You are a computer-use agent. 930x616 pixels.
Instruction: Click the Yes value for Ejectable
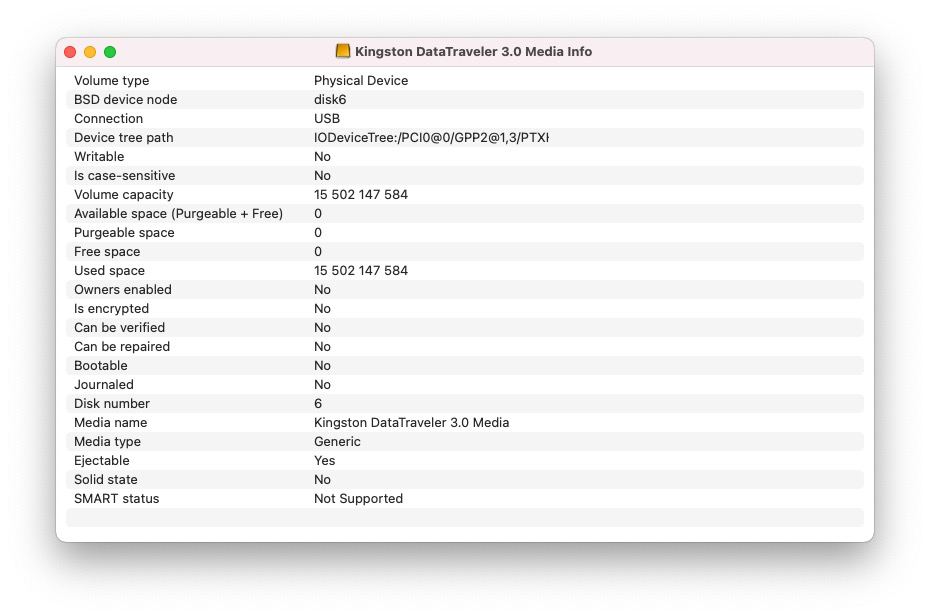click(x=324, y=460)
